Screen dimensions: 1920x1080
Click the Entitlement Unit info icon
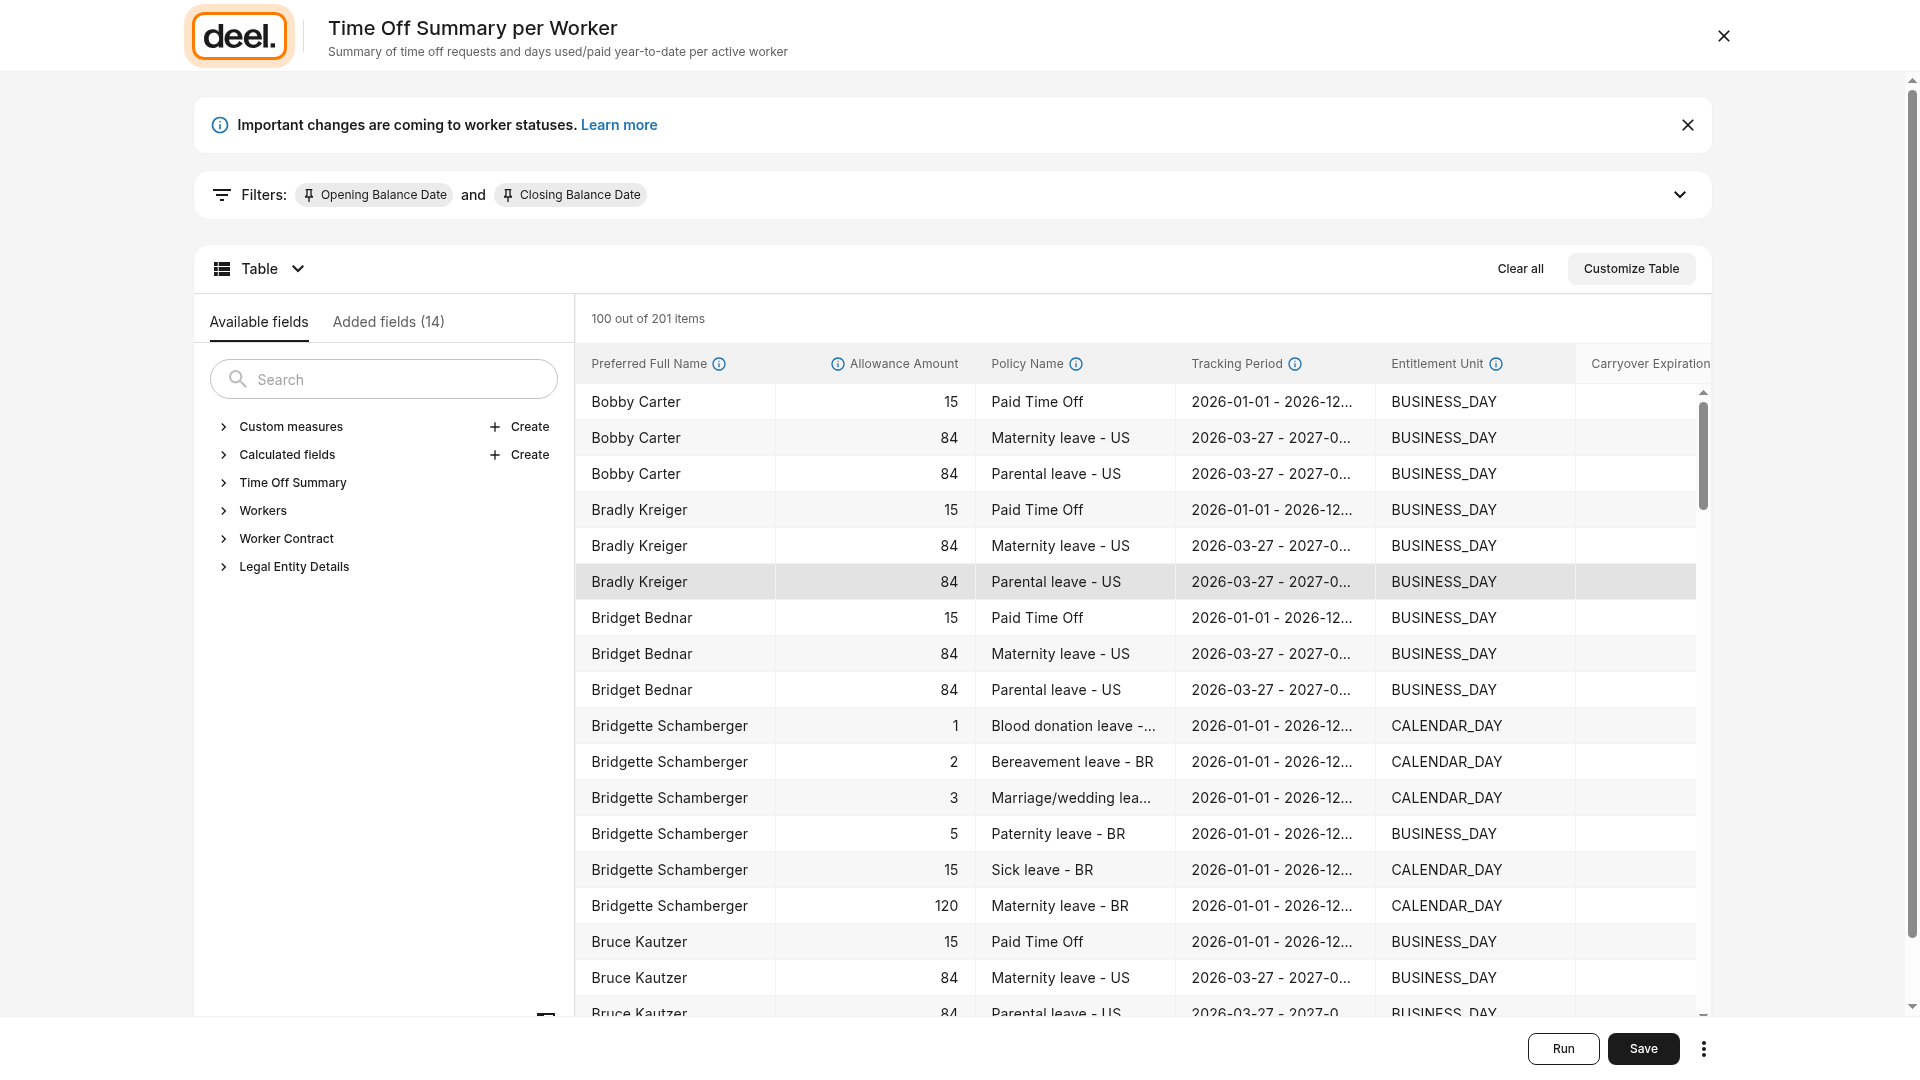click(1496, 364)
